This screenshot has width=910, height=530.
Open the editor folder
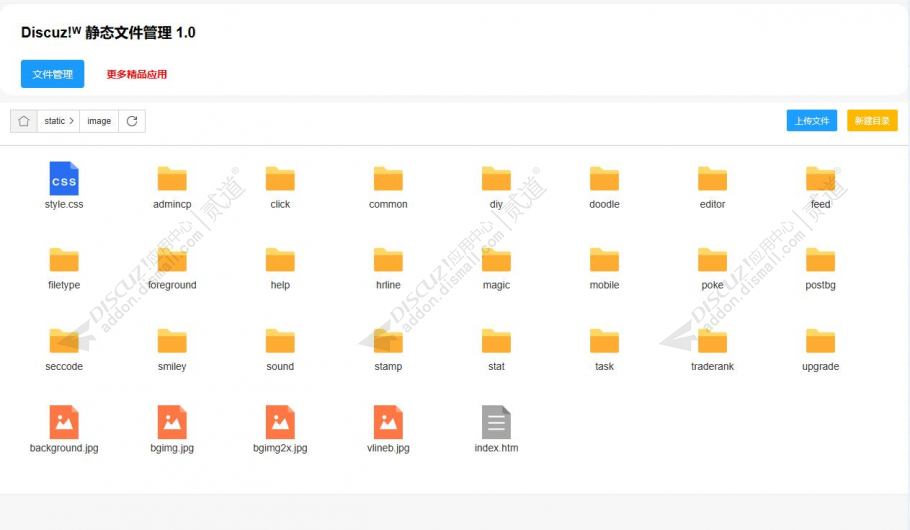tap(712, 179)
